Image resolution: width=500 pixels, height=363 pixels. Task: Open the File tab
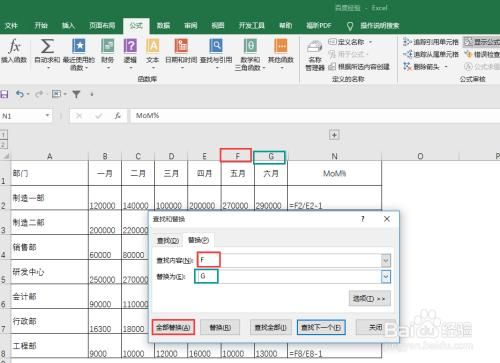(11, 26)
